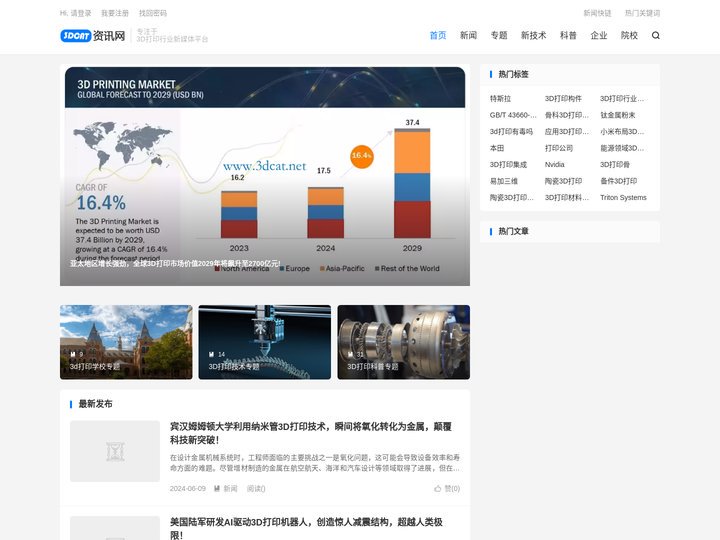720x540 pixels.
Task: Open the 3D Printing Market banner slide
Action: point(265,175)
